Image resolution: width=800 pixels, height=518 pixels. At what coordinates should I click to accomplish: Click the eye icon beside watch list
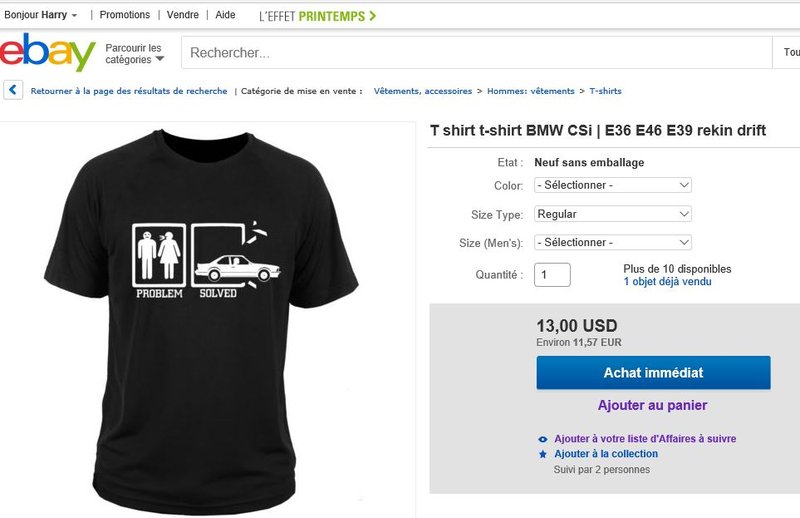coord(543,439)
